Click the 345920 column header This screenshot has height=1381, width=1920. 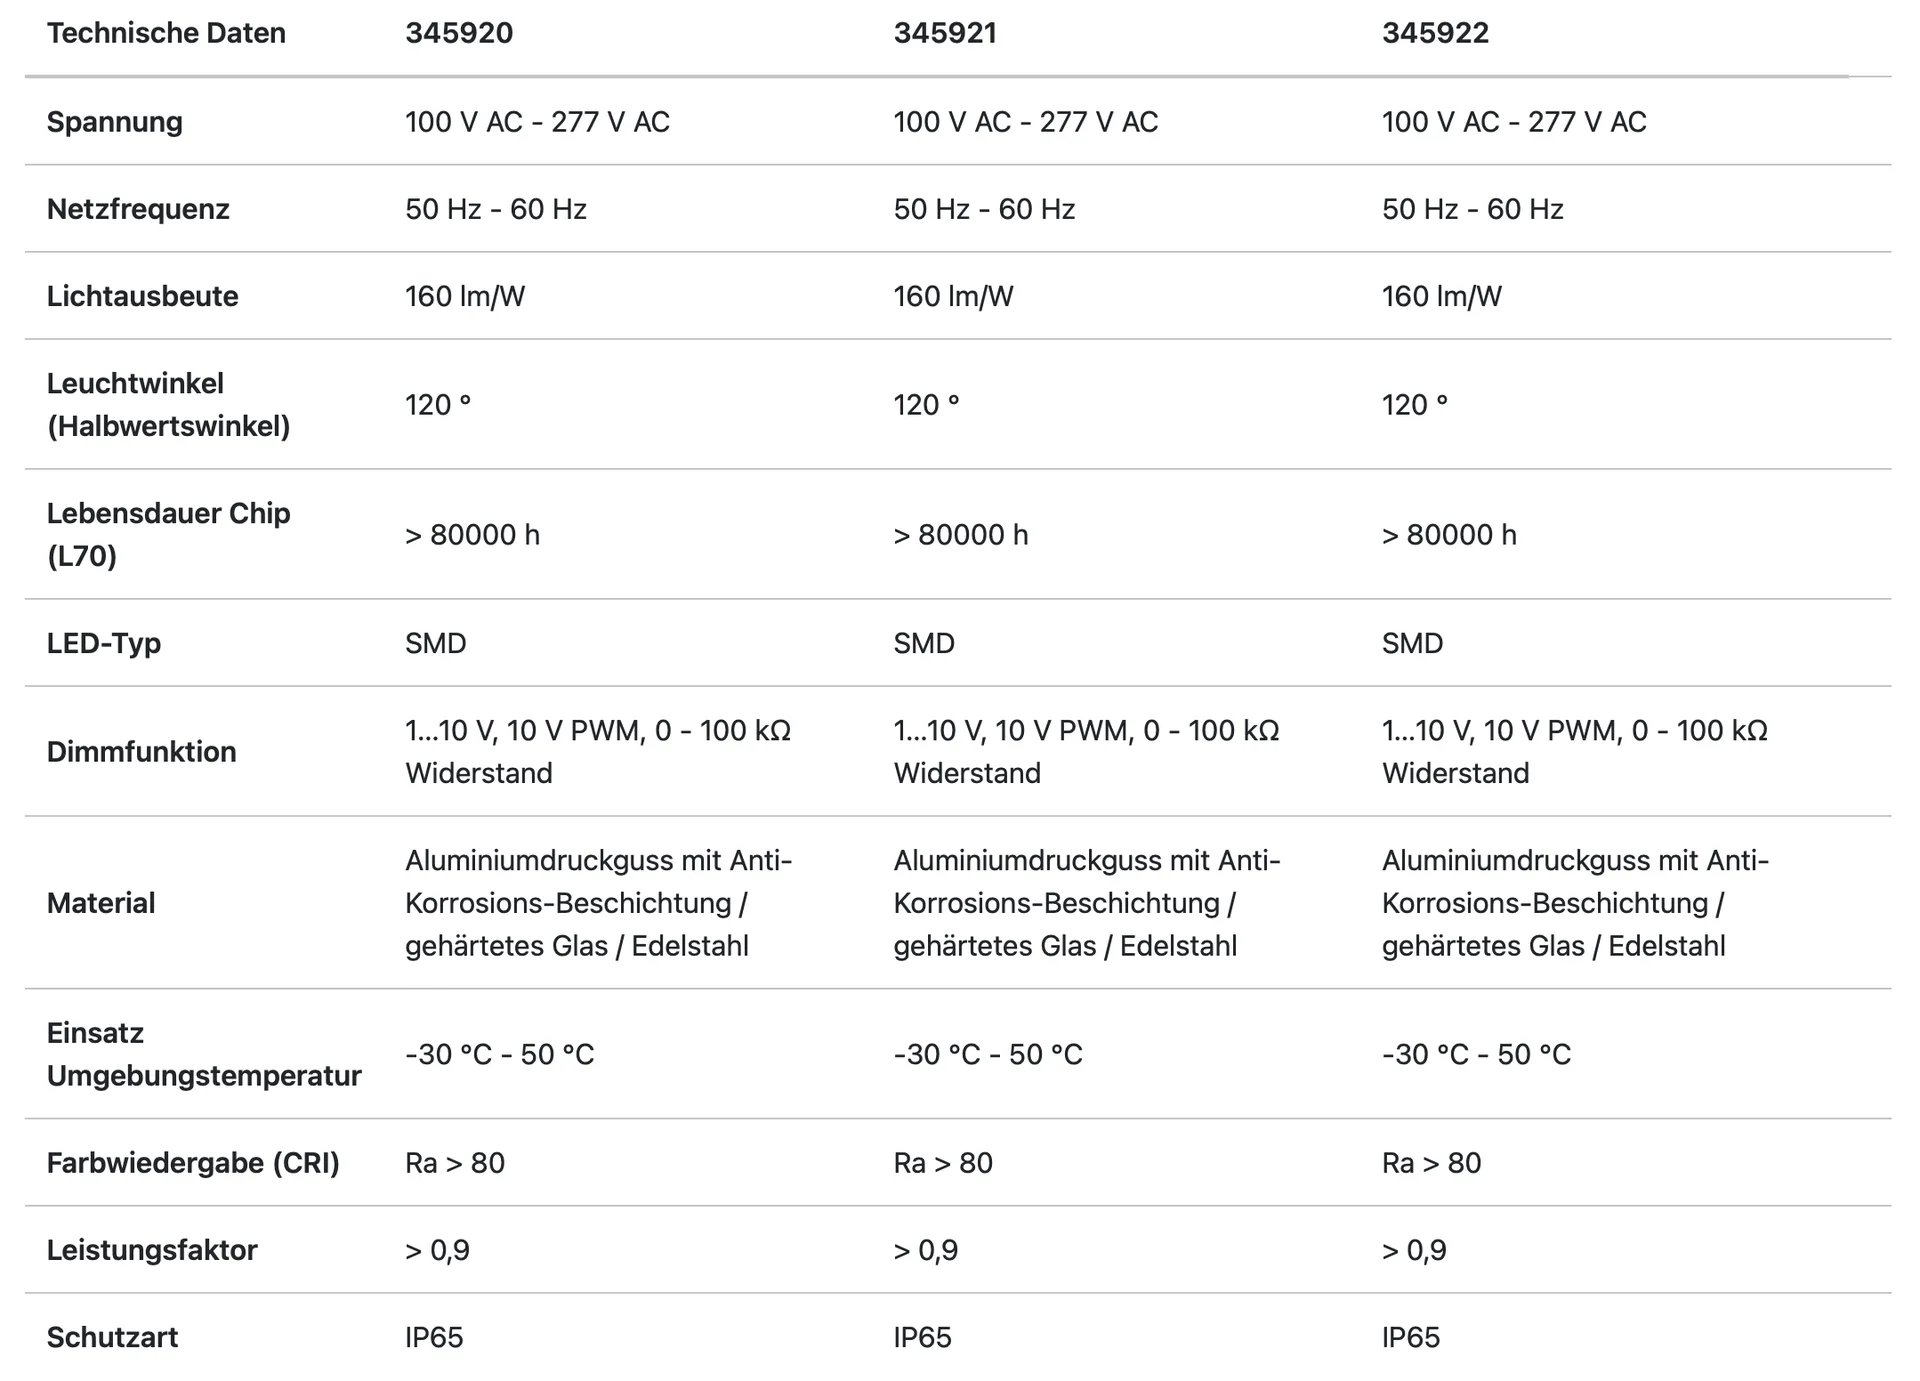(459, 33)
